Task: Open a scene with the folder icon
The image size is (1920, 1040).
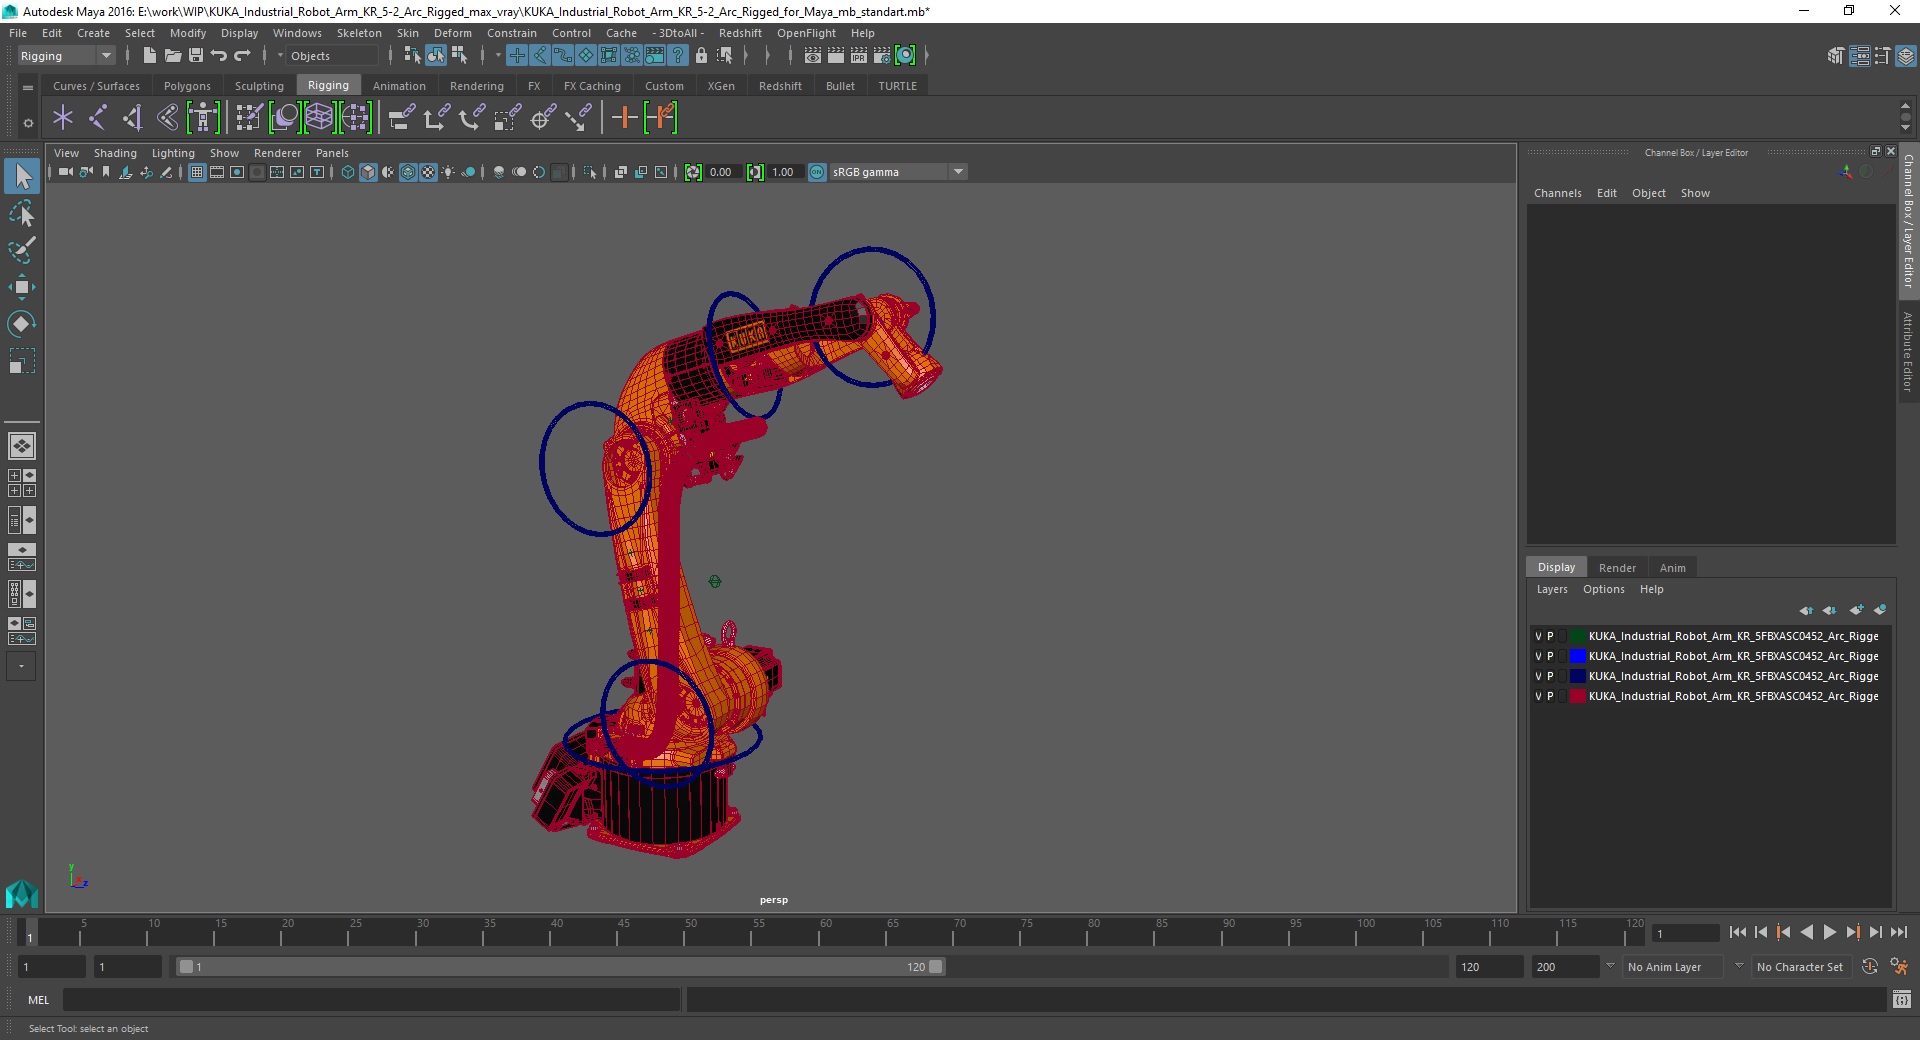Action: tap(173, 56)
